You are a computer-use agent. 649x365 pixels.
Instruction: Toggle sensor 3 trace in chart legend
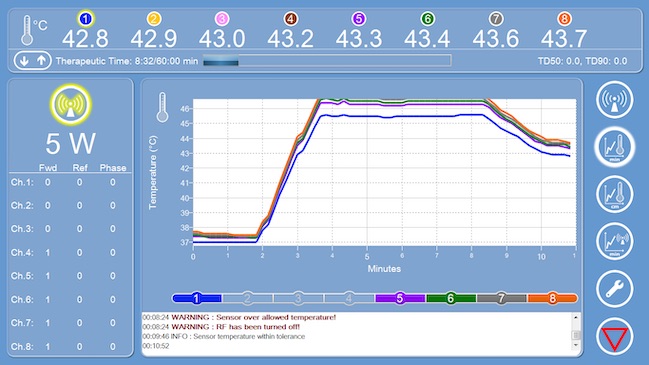click(x=298, y=298)
